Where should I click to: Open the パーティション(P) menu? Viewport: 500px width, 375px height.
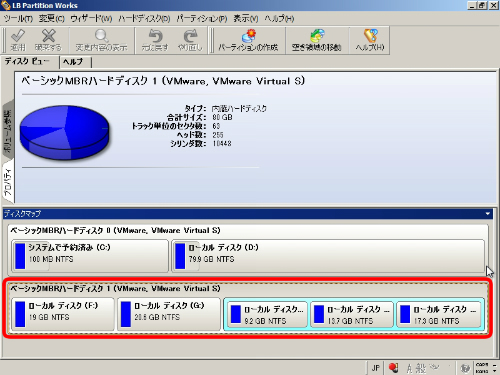[x=202, y=19]
